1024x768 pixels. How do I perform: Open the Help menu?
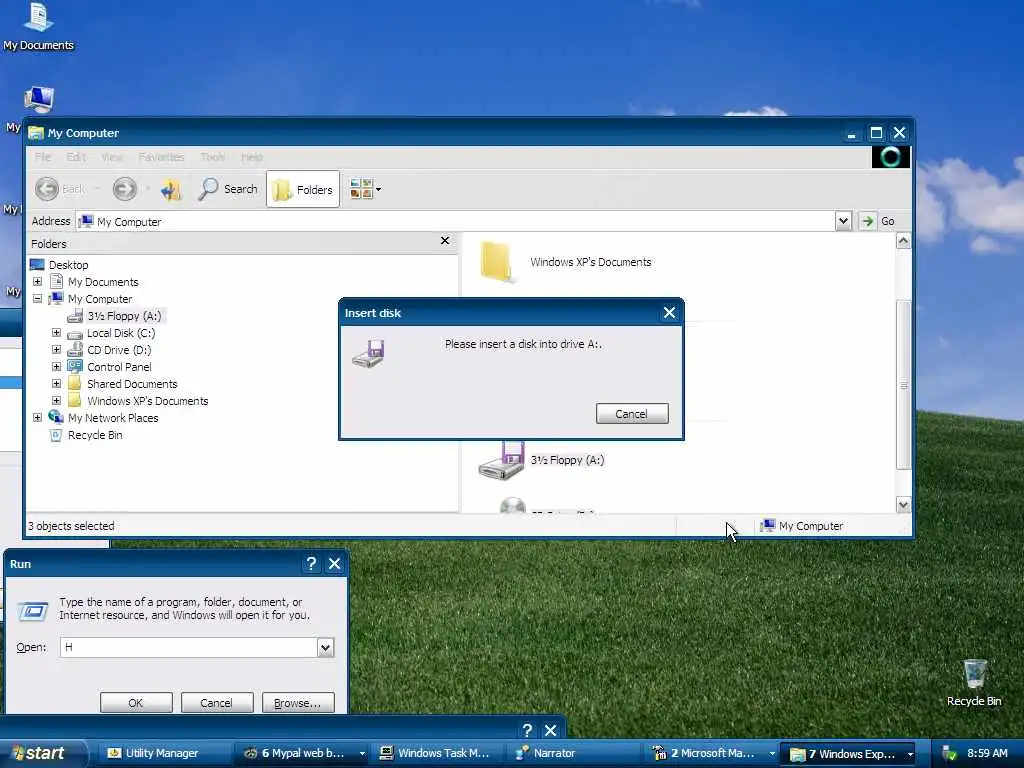[x=251, y=157]
